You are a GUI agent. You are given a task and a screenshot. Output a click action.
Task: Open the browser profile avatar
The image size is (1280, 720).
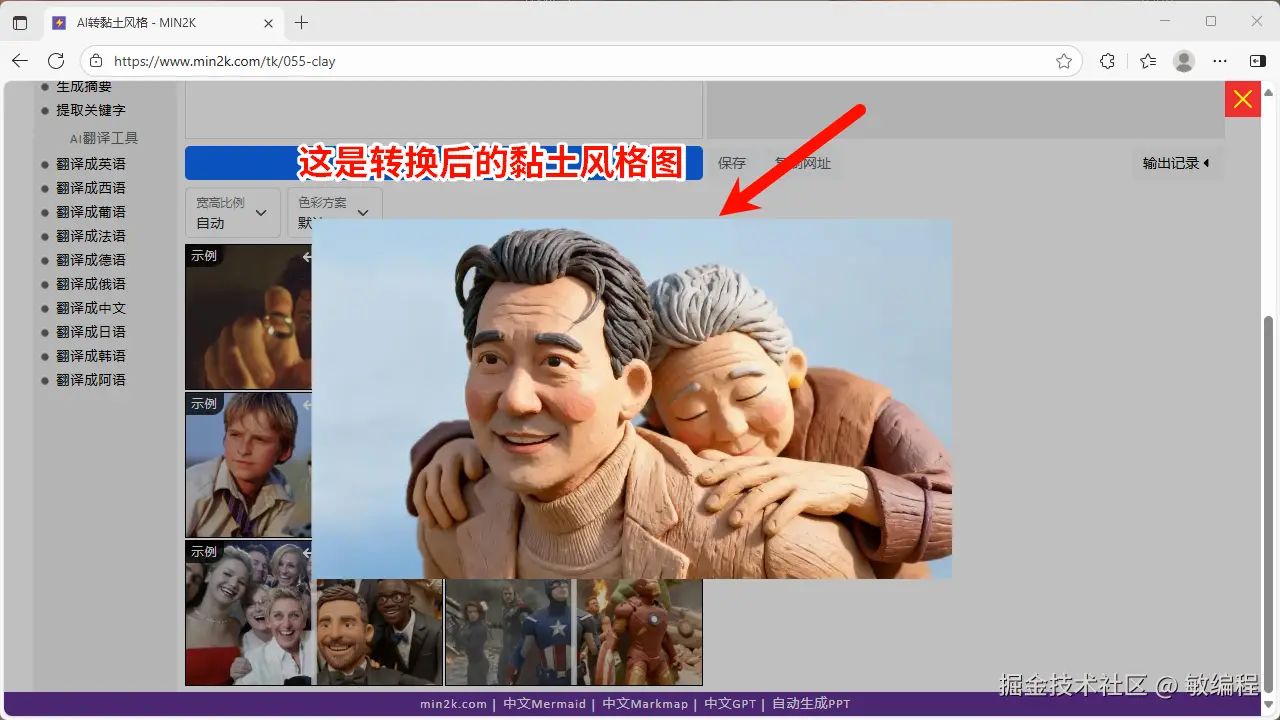(1184, 61)
